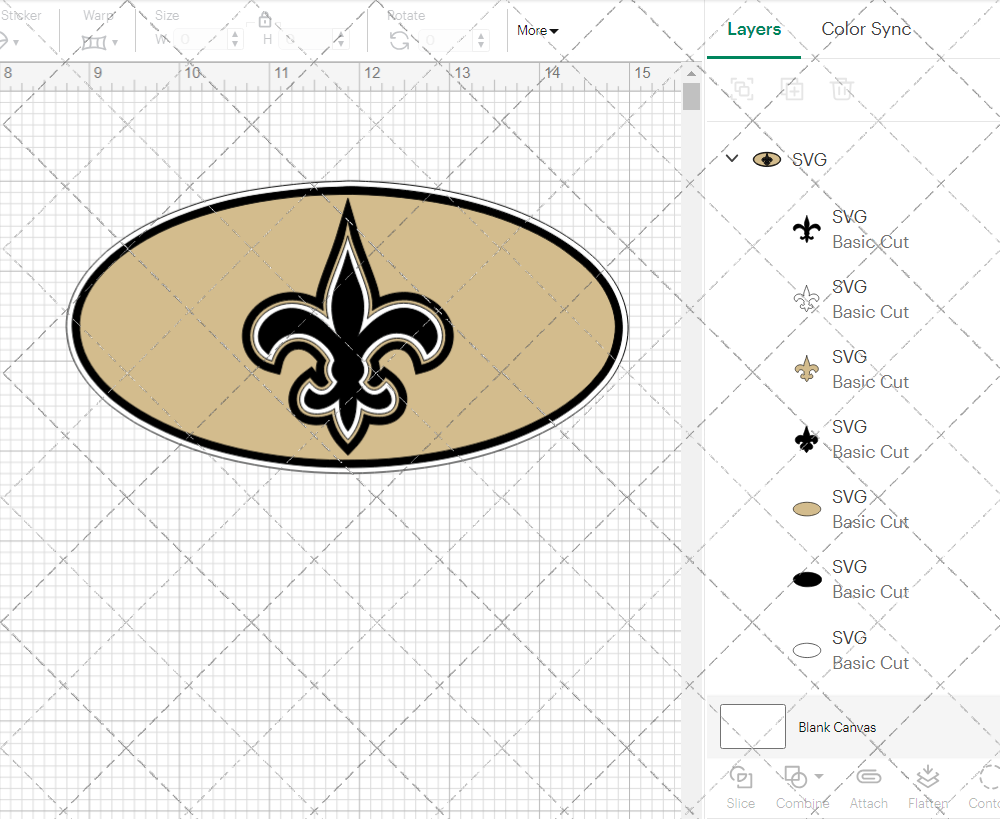The width and height of the screenshot is (1000, 819).
Task: Select the first black fleur-de-lis layer icon
Action: pyautogui.click(x=807, y=229)
